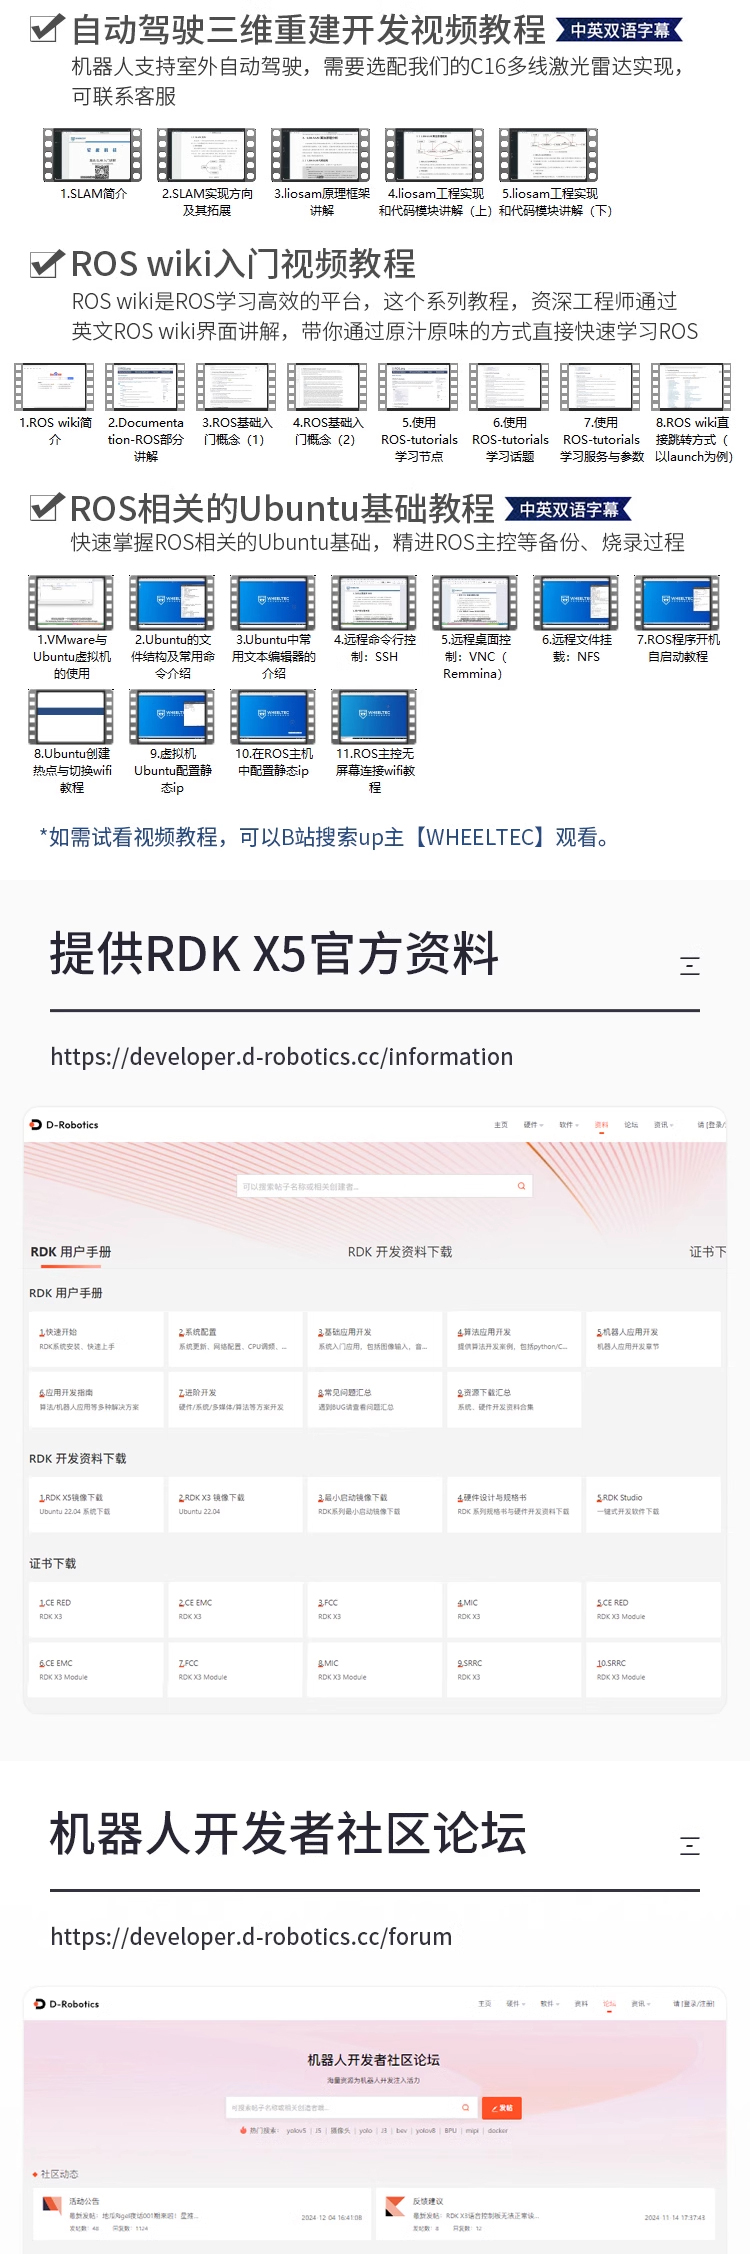Image resolution: width=750 pixels, height=2254 pixels.
Task: Click the developer.d-robotics.cc/forum URL
Action: click(x=251, y=1937)
